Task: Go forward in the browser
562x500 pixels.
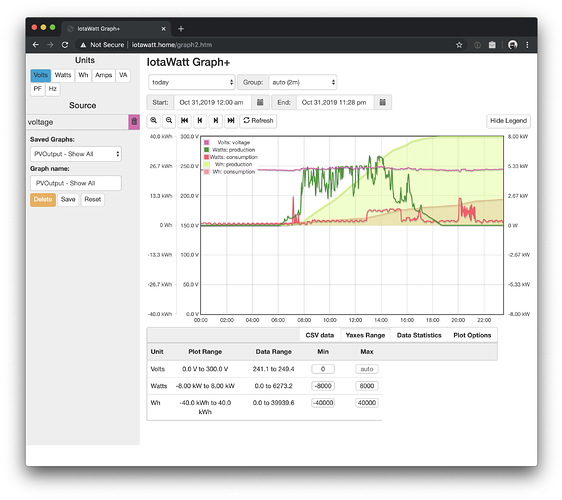Action: 50,45
